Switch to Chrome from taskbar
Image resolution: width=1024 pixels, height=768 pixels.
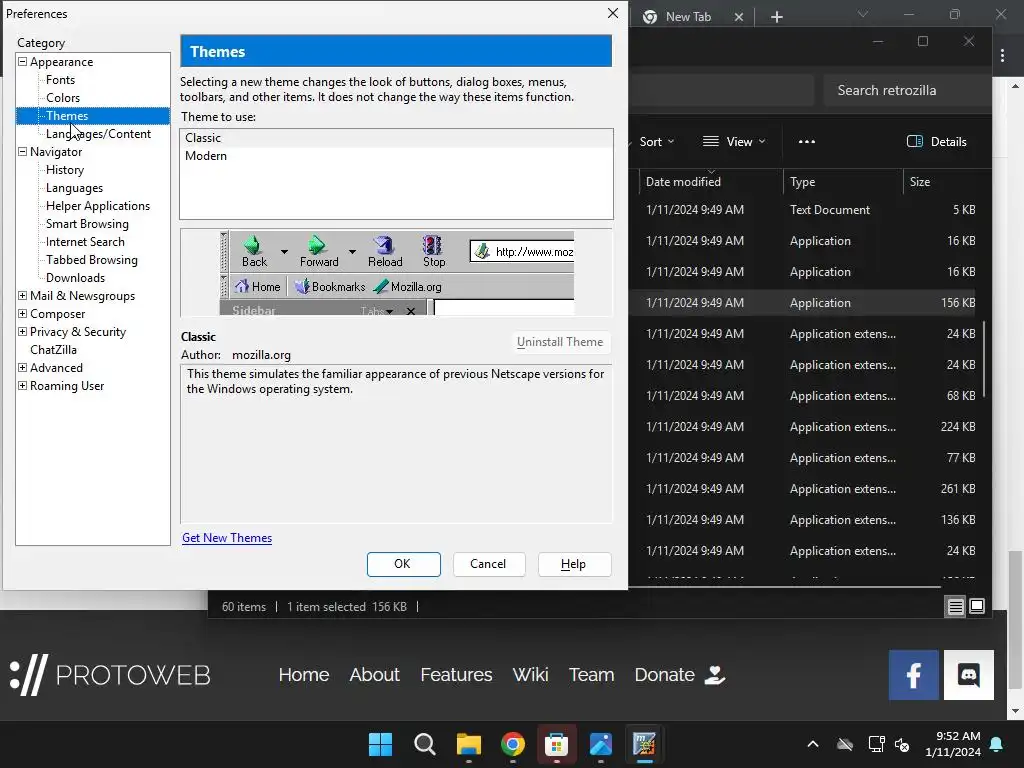[513, 744]
